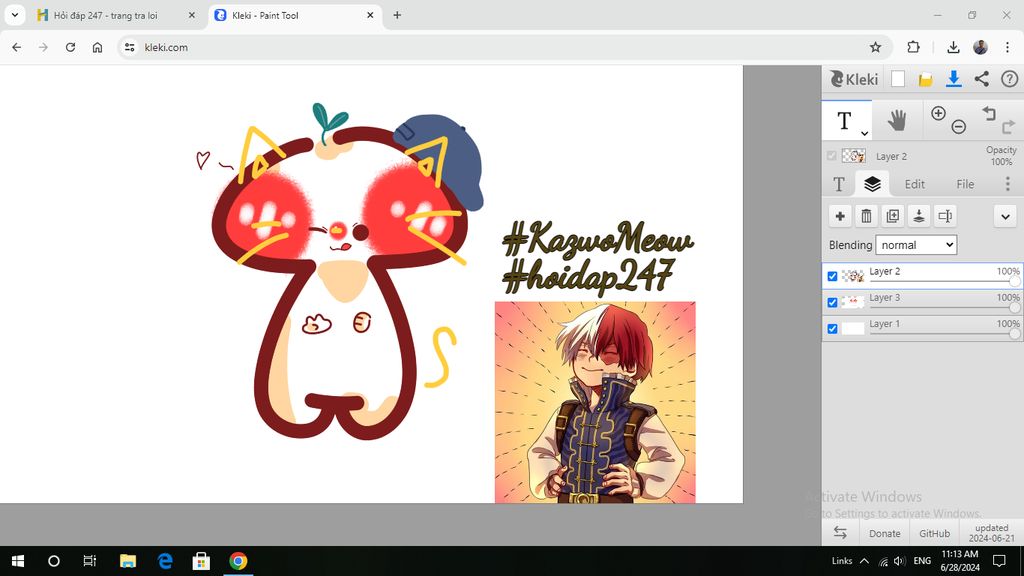
Task: Zoom in with the plus magnifier
Action: pos(938,113)
